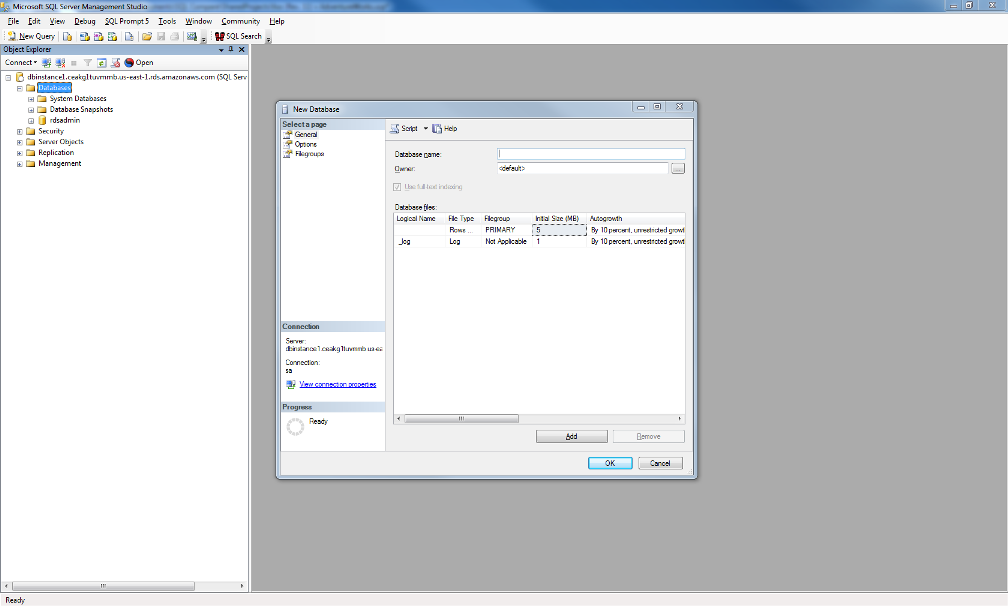This screenshot has height=606, width=1008.
Task: Select the Filegroups page in New Database
Action: (x=309, y=154)
